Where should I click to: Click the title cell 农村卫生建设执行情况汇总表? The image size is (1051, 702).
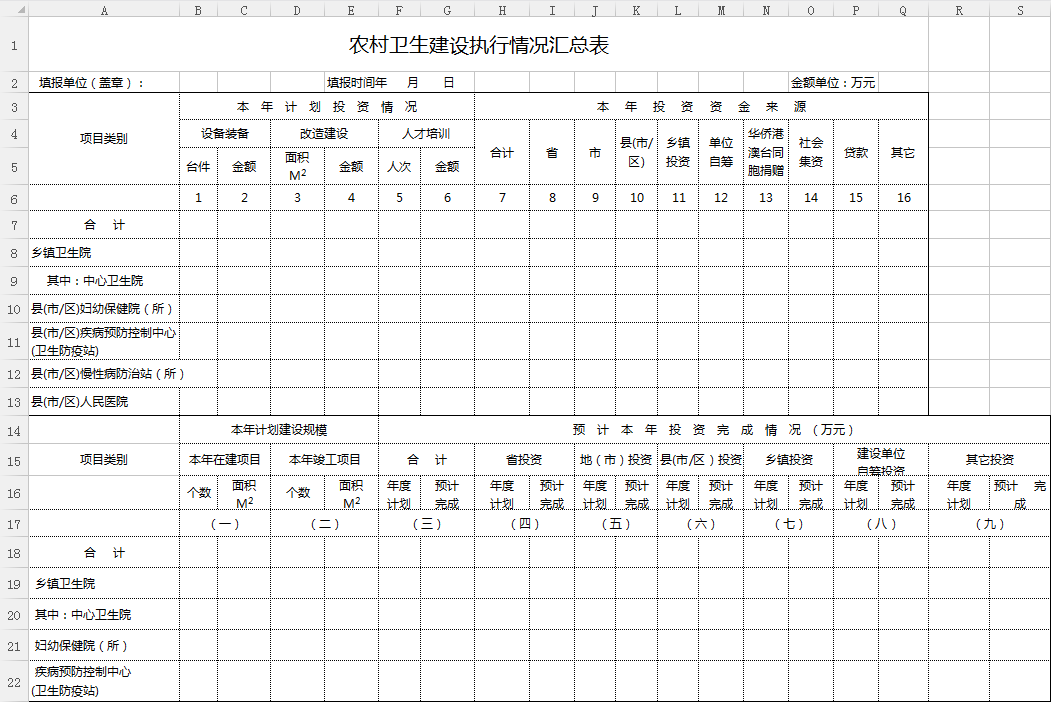tap(478, 46)
